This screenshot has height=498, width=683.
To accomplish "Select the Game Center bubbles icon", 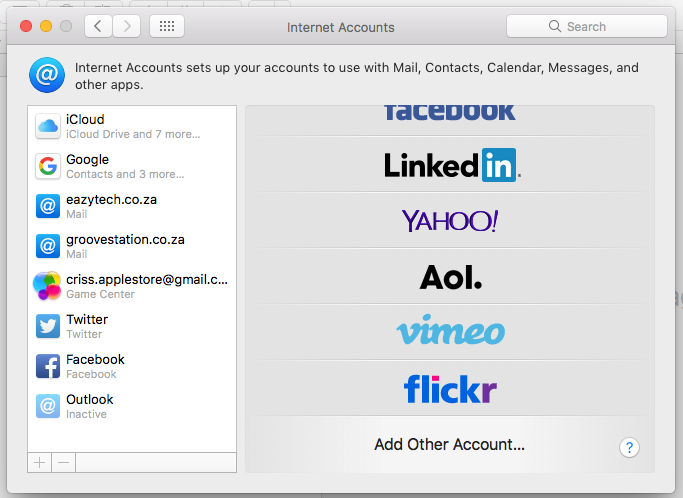I will pyautogui.click(x=47, y=286).
